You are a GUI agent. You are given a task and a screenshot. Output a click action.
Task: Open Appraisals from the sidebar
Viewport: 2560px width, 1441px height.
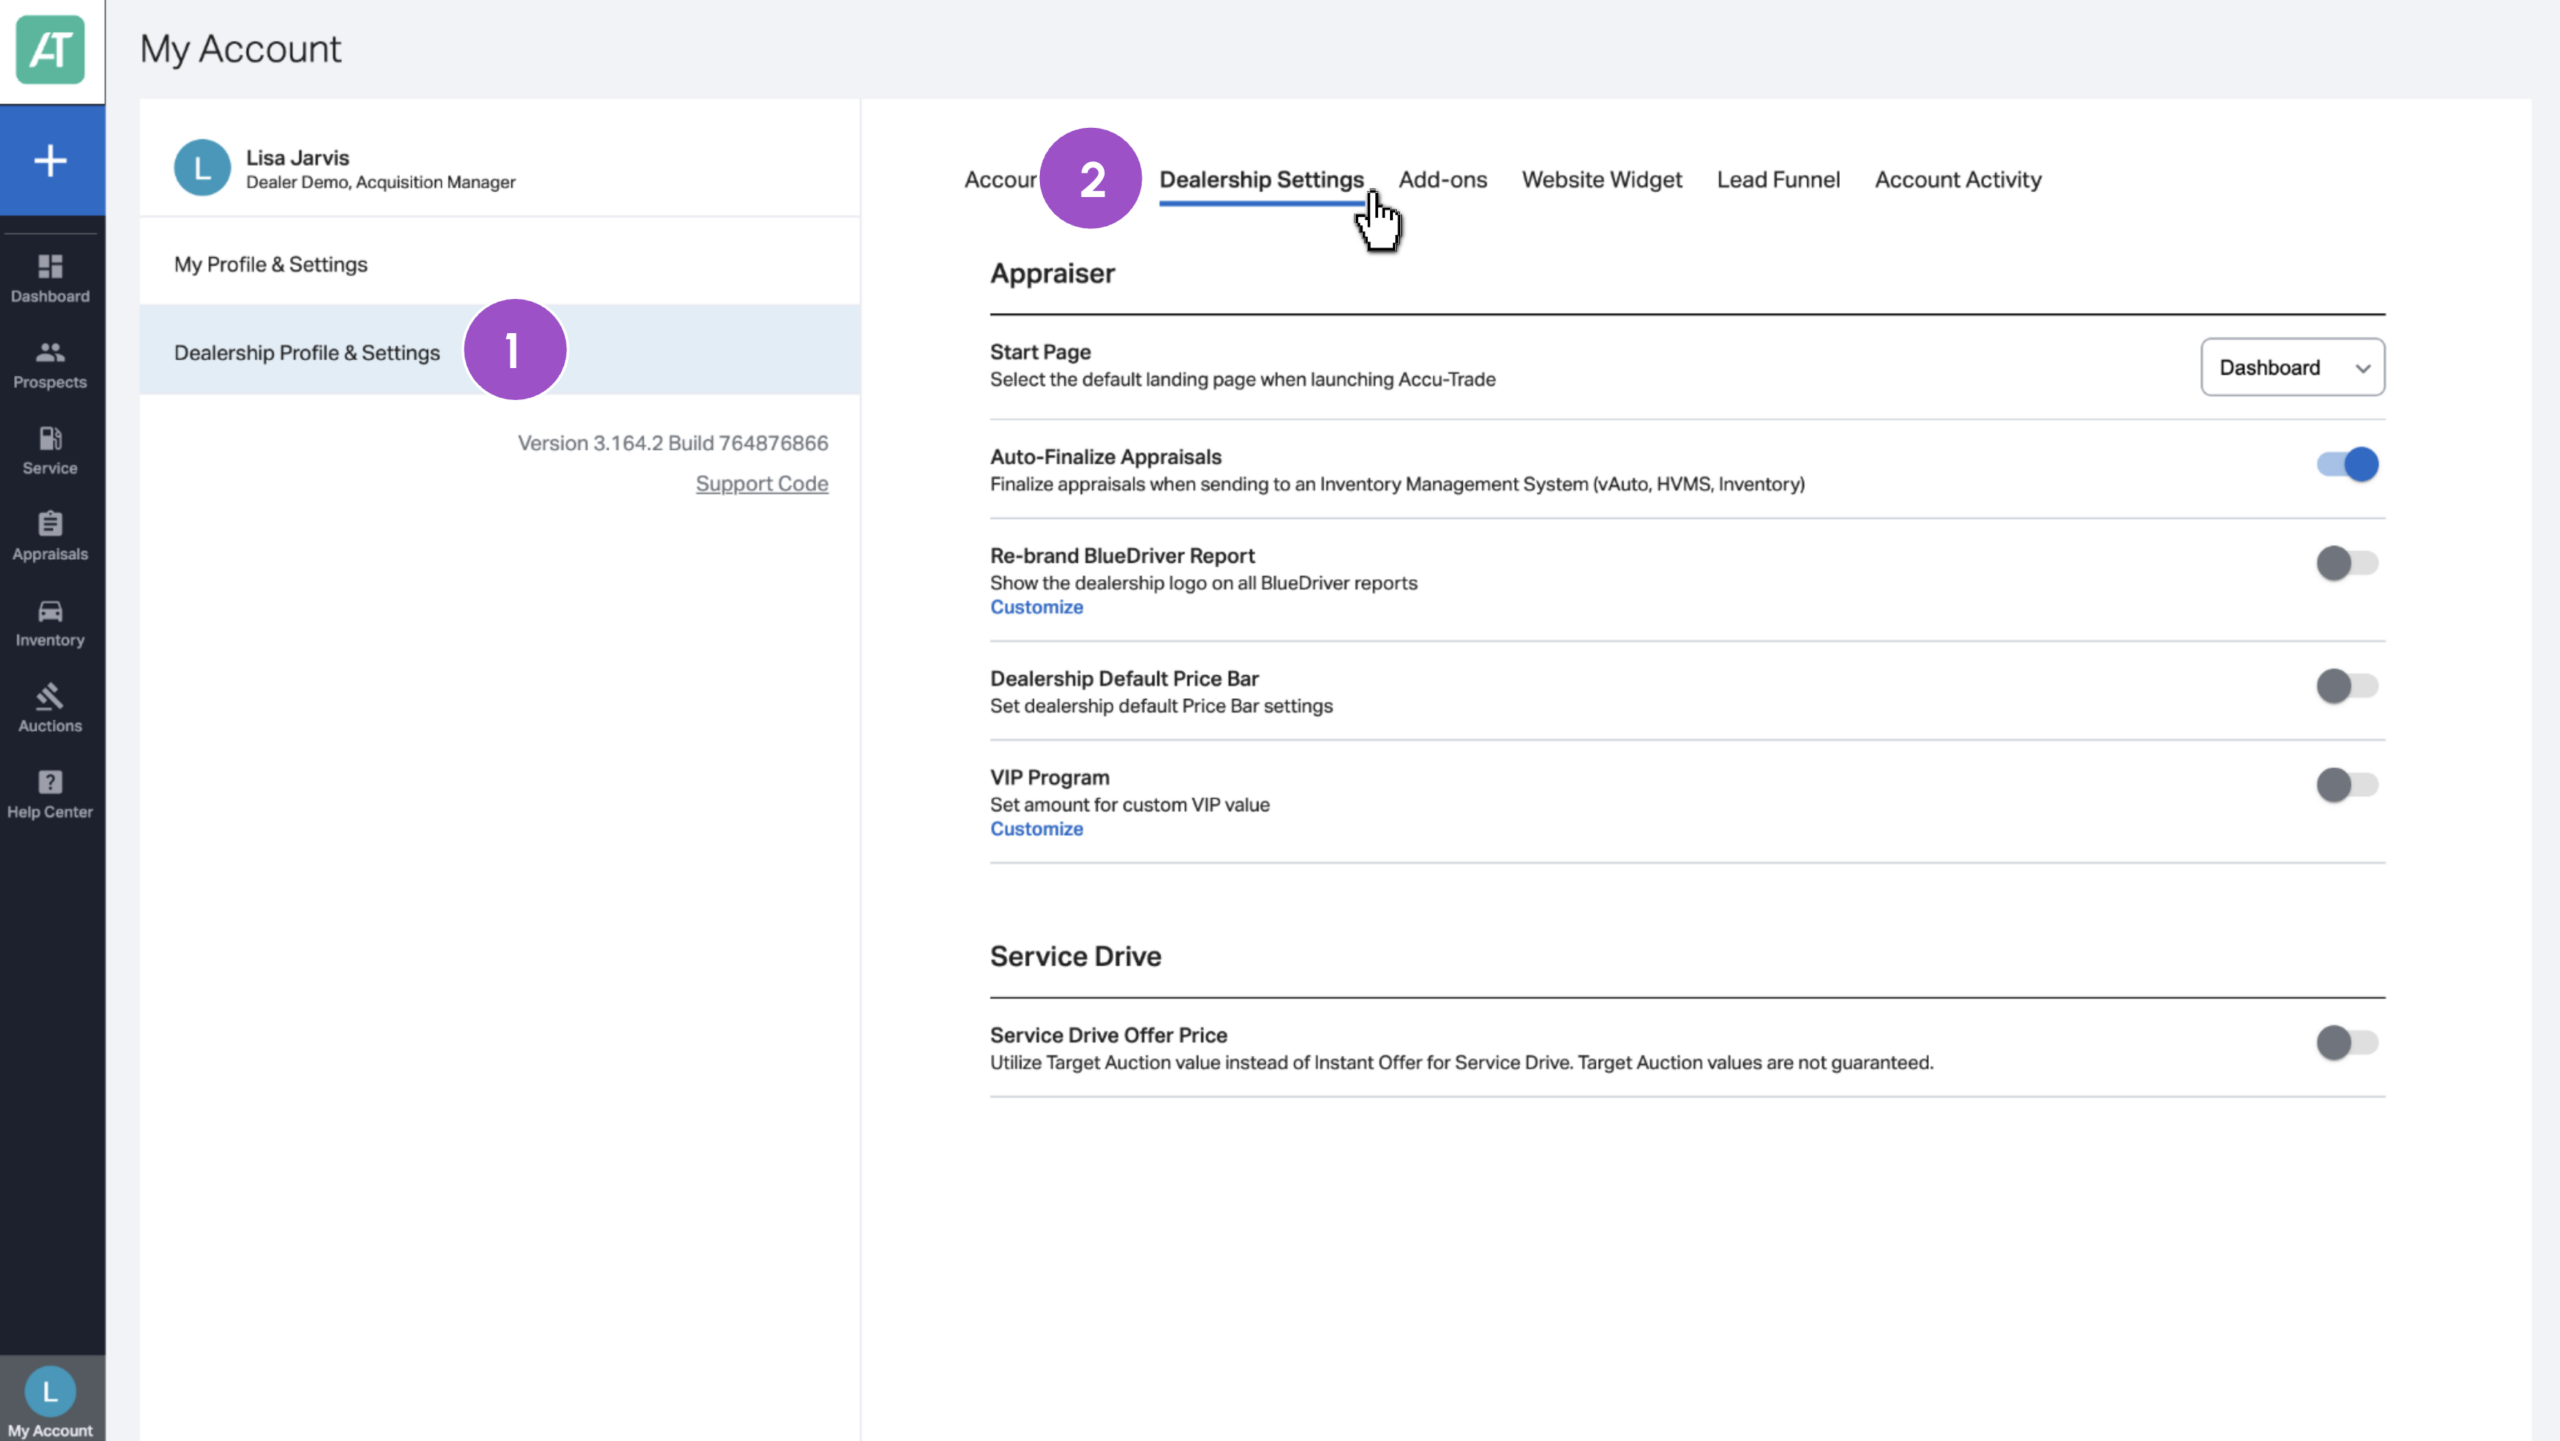click(50, 537)
